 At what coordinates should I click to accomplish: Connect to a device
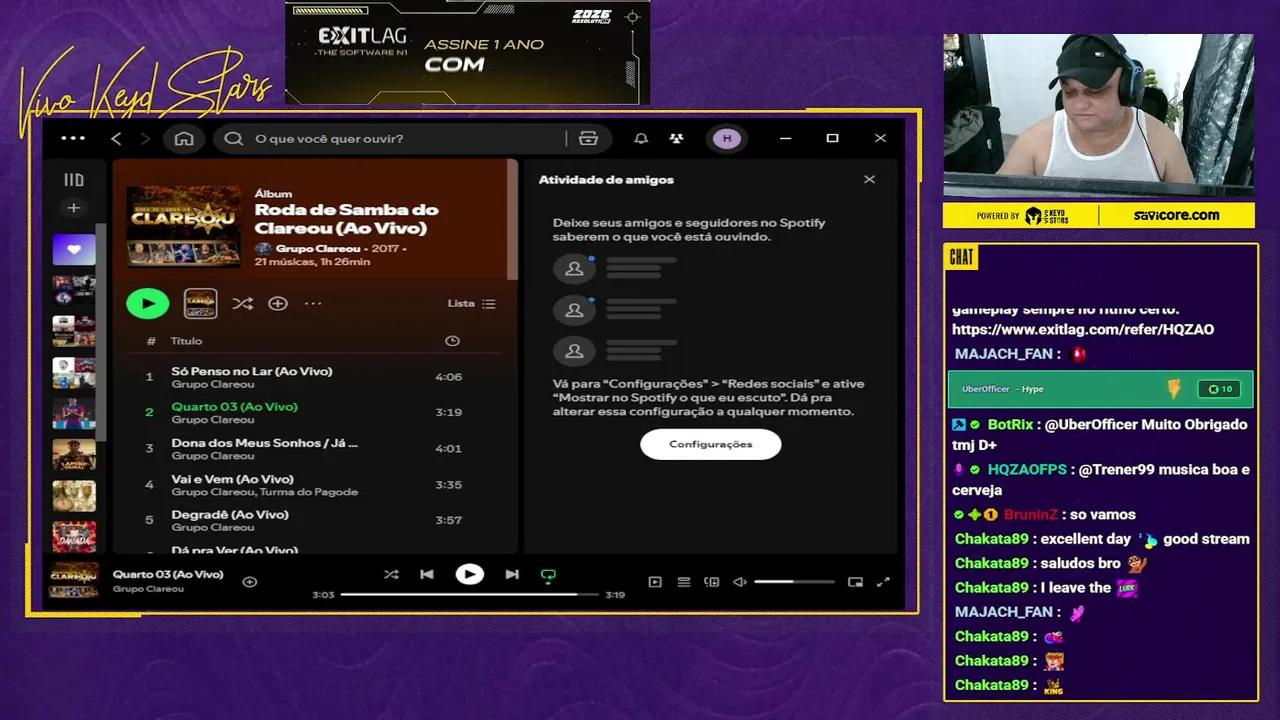point(712,581)
